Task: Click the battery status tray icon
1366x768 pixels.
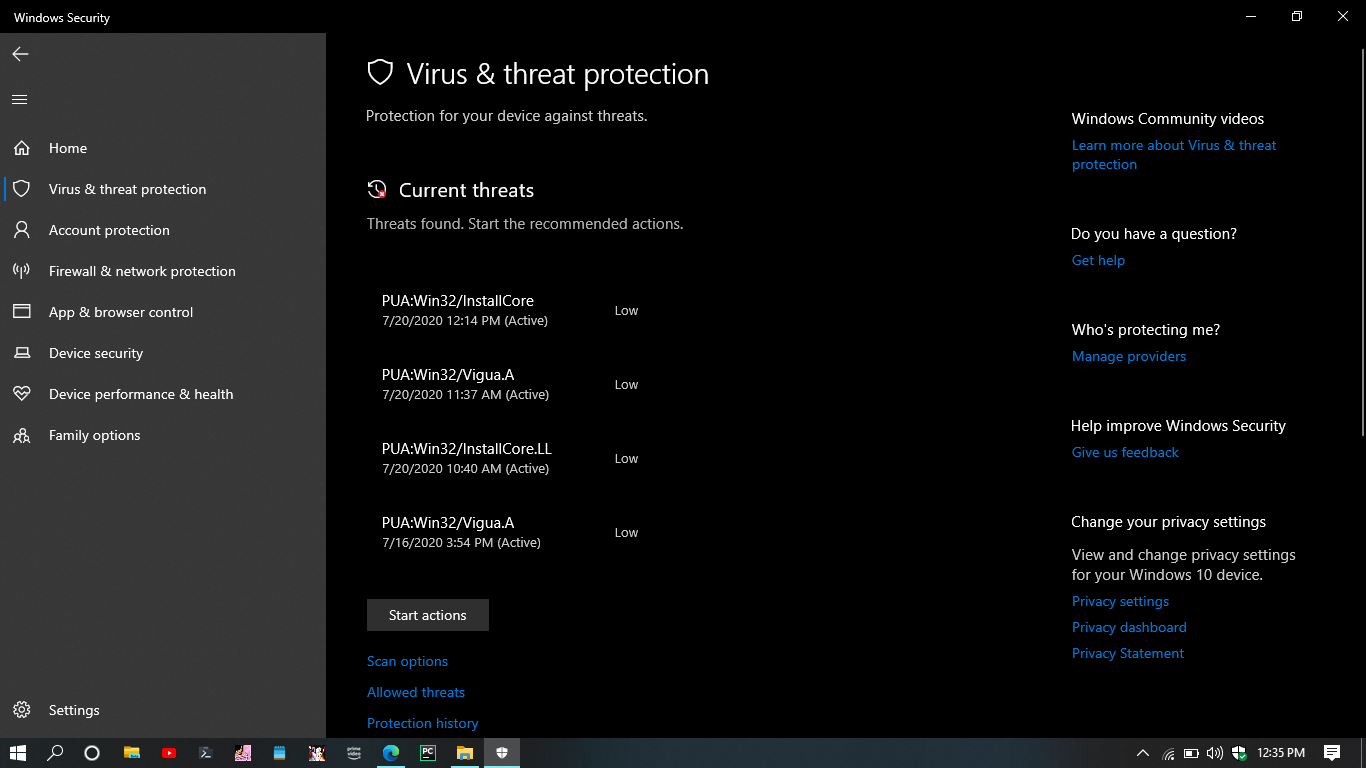Action: (1191, 753)
